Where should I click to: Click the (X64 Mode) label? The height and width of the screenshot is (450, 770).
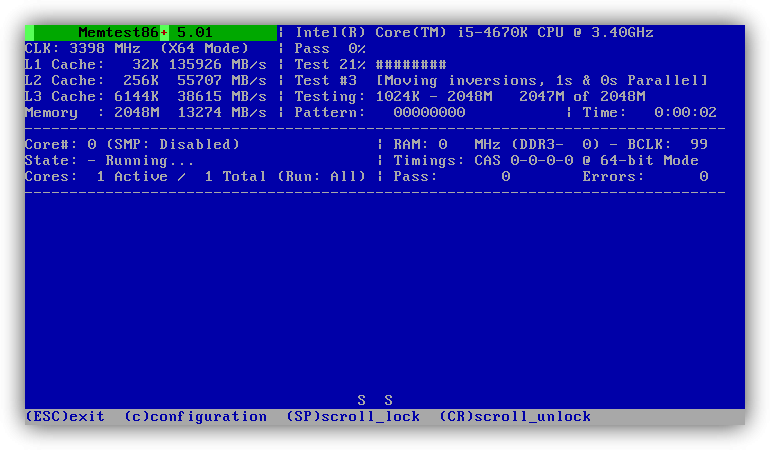[204, 49]
